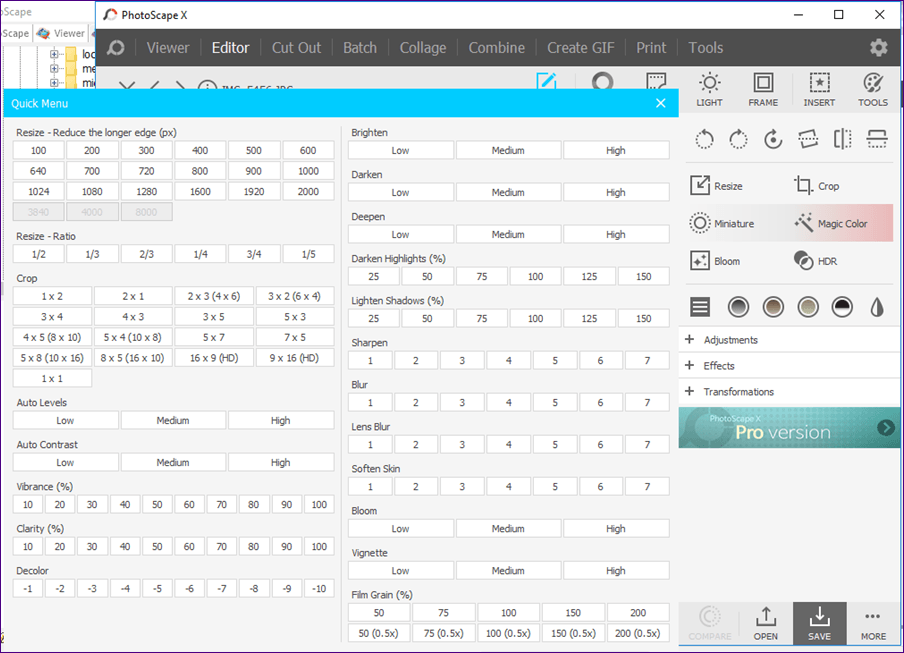Switch to the Cut Out tab
904x653 pixels.
tap(296, 48)
